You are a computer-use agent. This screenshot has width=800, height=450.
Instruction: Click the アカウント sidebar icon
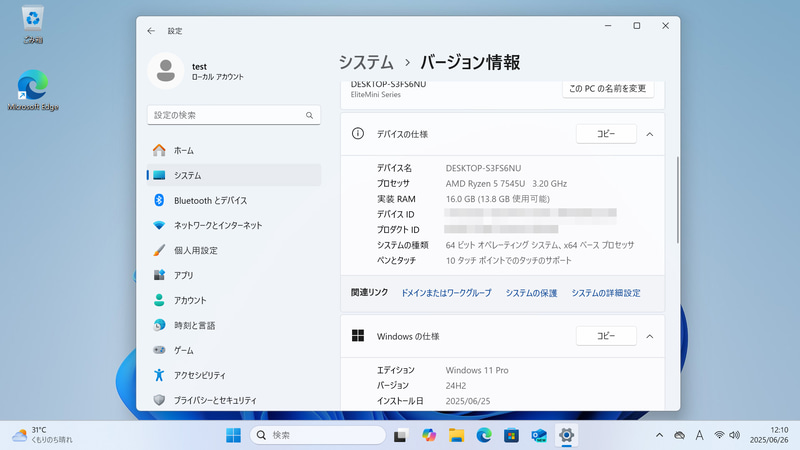click(159, 300)
